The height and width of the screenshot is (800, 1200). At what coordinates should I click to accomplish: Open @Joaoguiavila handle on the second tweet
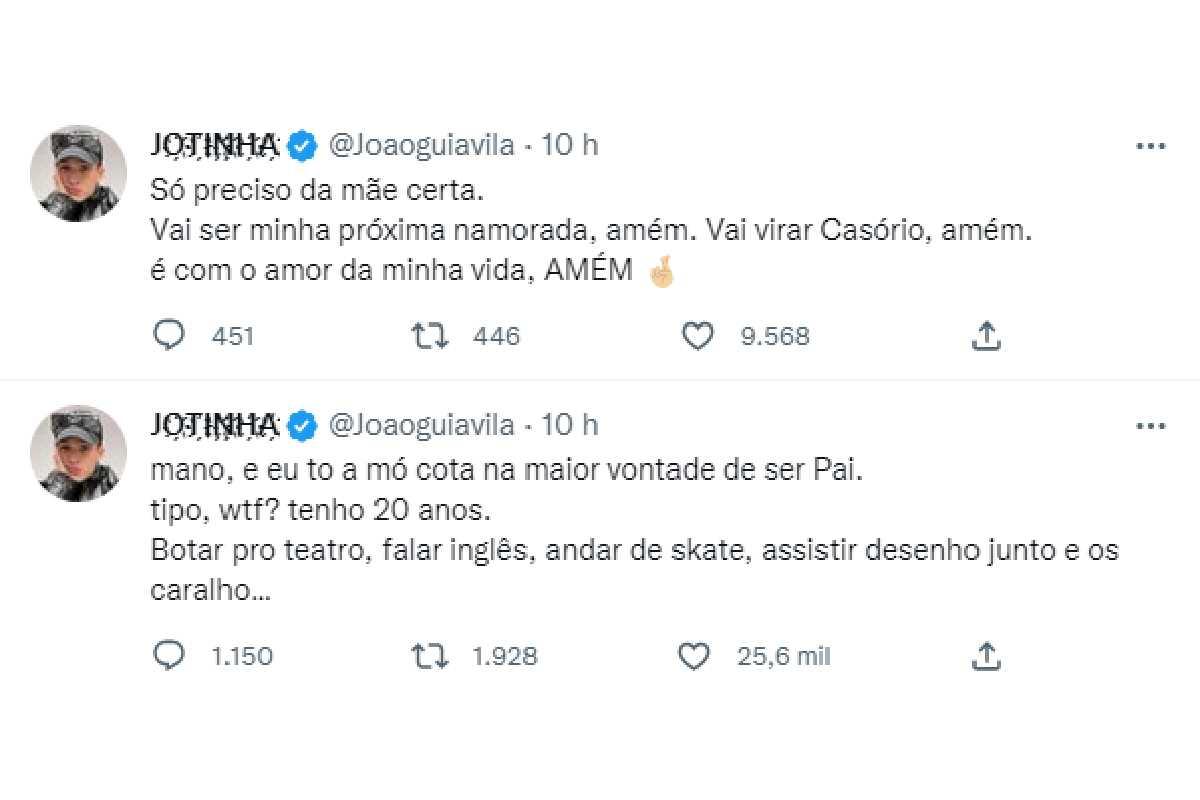(x=421, y=426)
